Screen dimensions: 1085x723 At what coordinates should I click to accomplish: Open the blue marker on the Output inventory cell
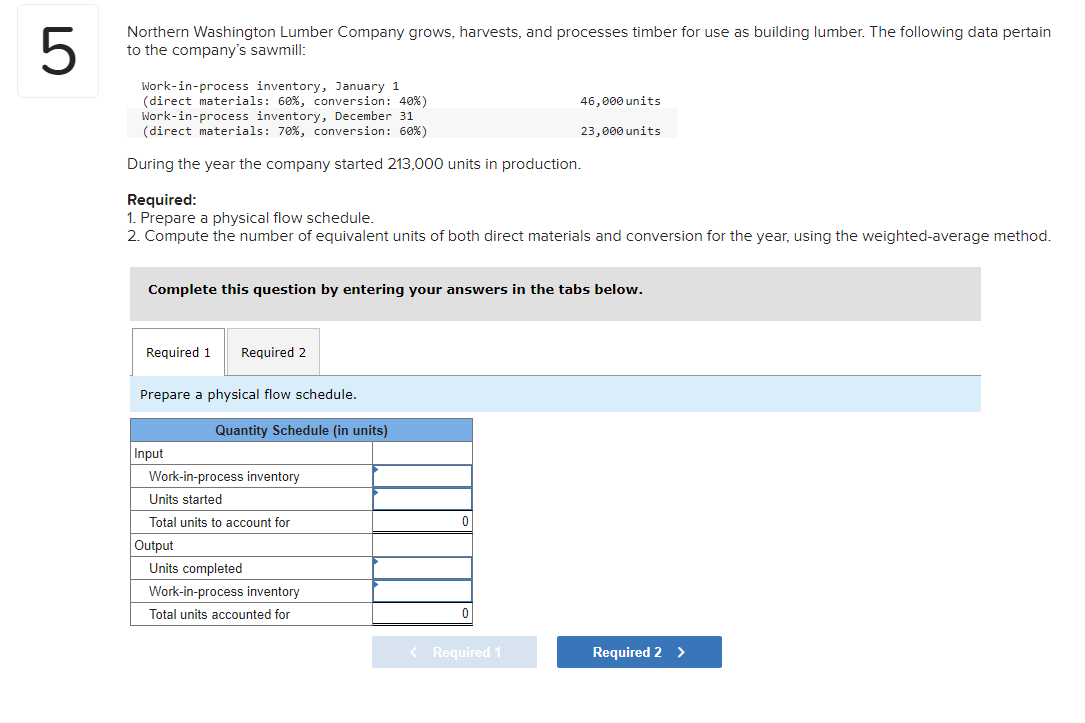376,585
